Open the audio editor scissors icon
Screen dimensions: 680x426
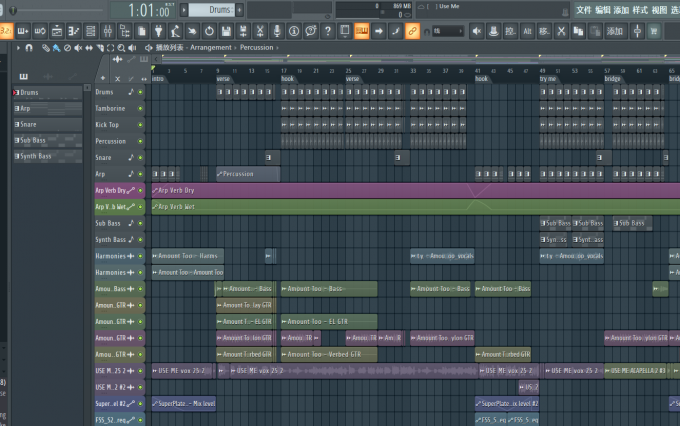click(x=260, y=31)
